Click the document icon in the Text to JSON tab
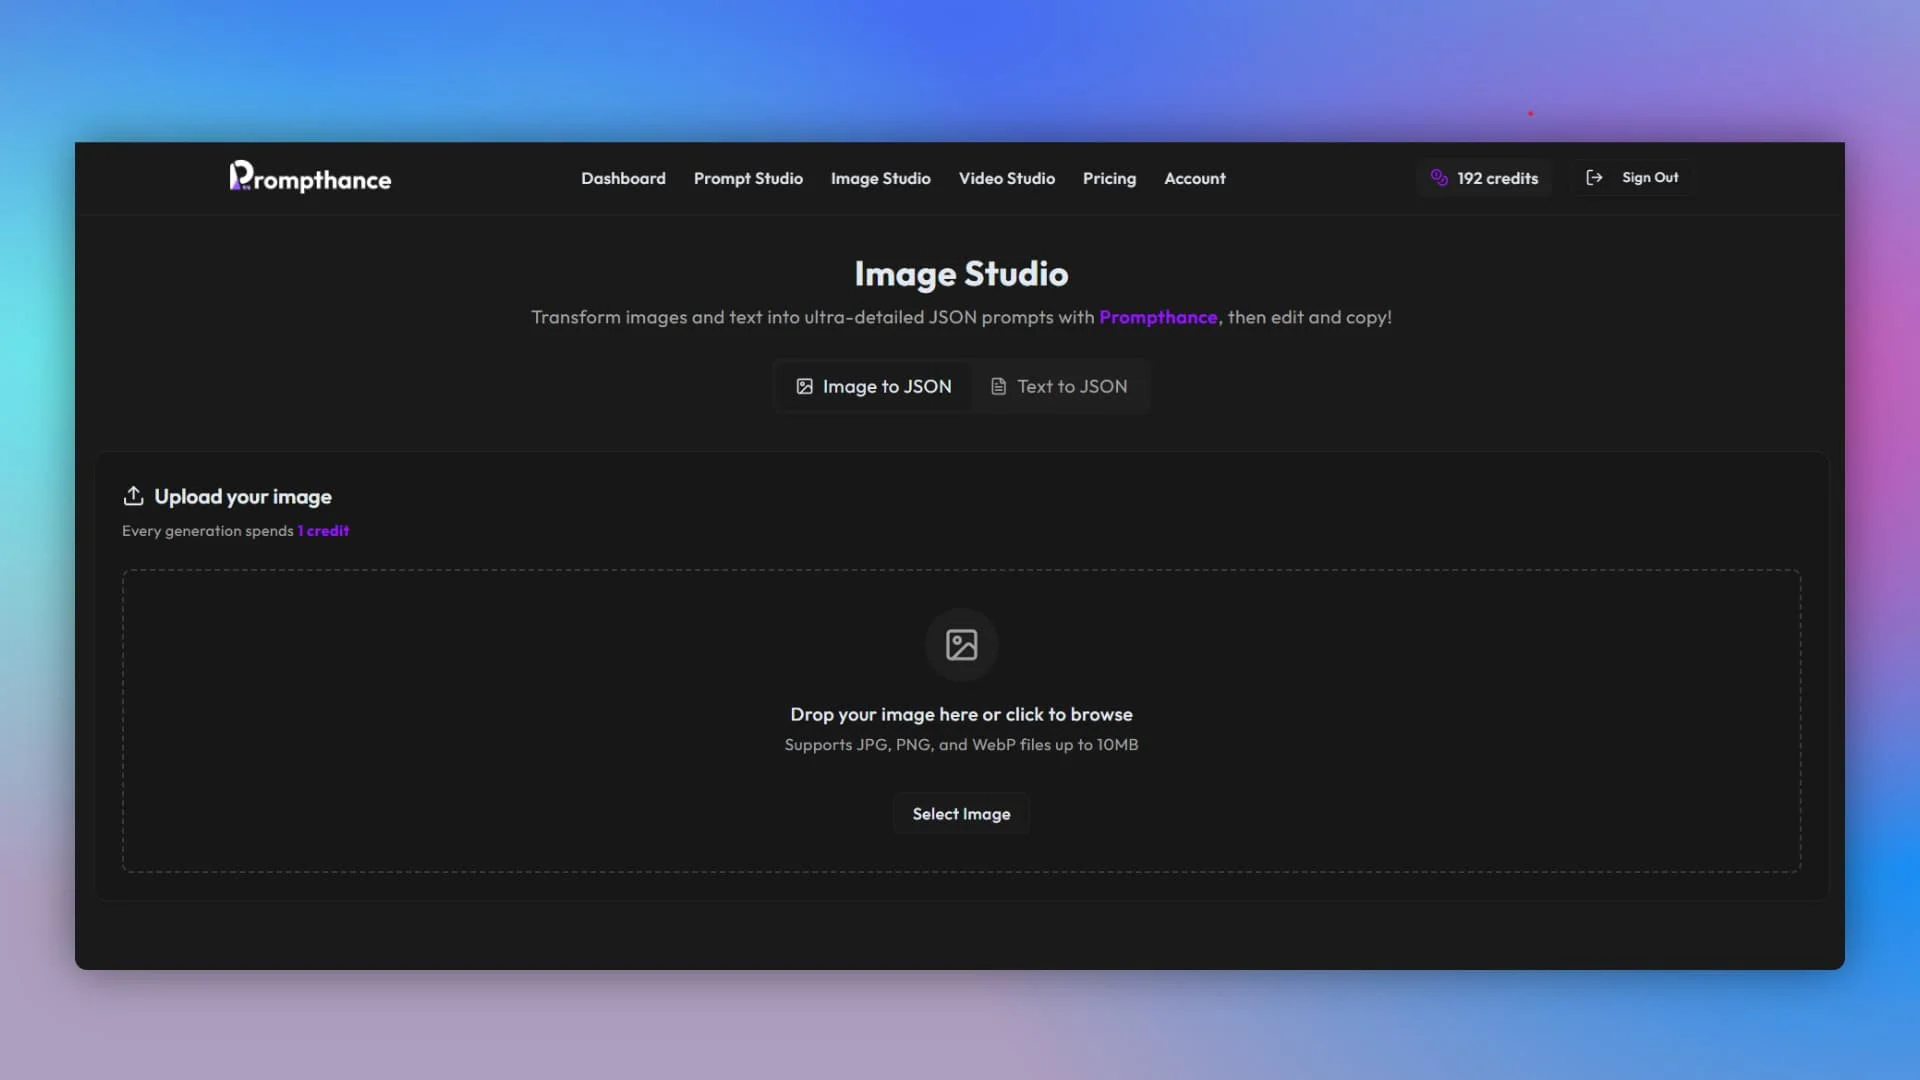1920x1080 pixels. coord(998,386)
